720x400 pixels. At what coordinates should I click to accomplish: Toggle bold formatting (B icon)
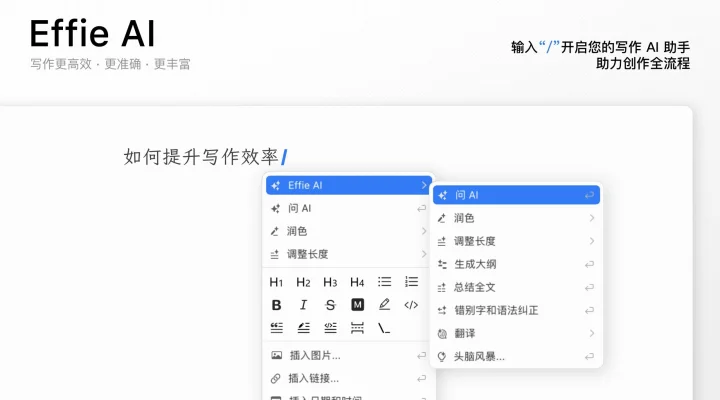tap(276, 305)
